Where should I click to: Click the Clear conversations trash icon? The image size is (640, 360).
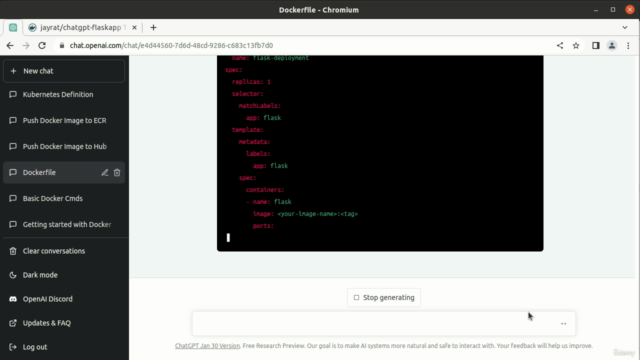point(13,251)
